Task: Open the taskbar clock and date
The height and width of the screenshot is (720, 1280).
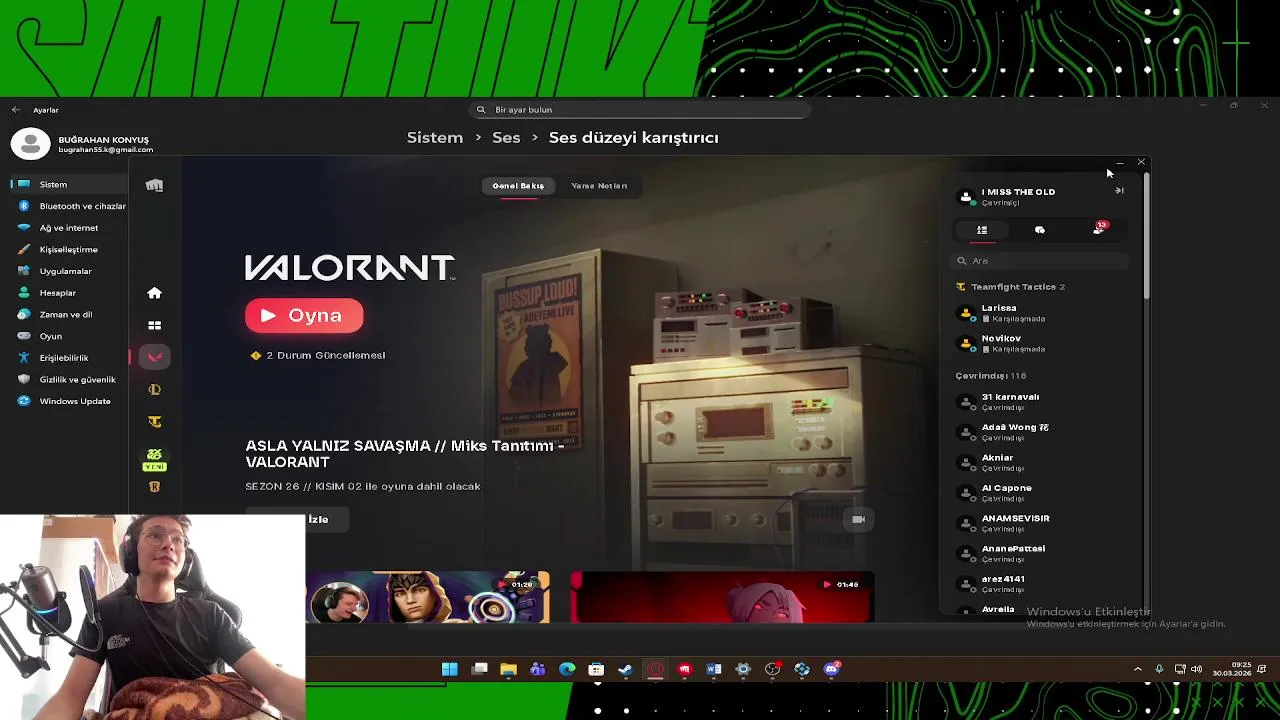Action: click(1231, 669)
